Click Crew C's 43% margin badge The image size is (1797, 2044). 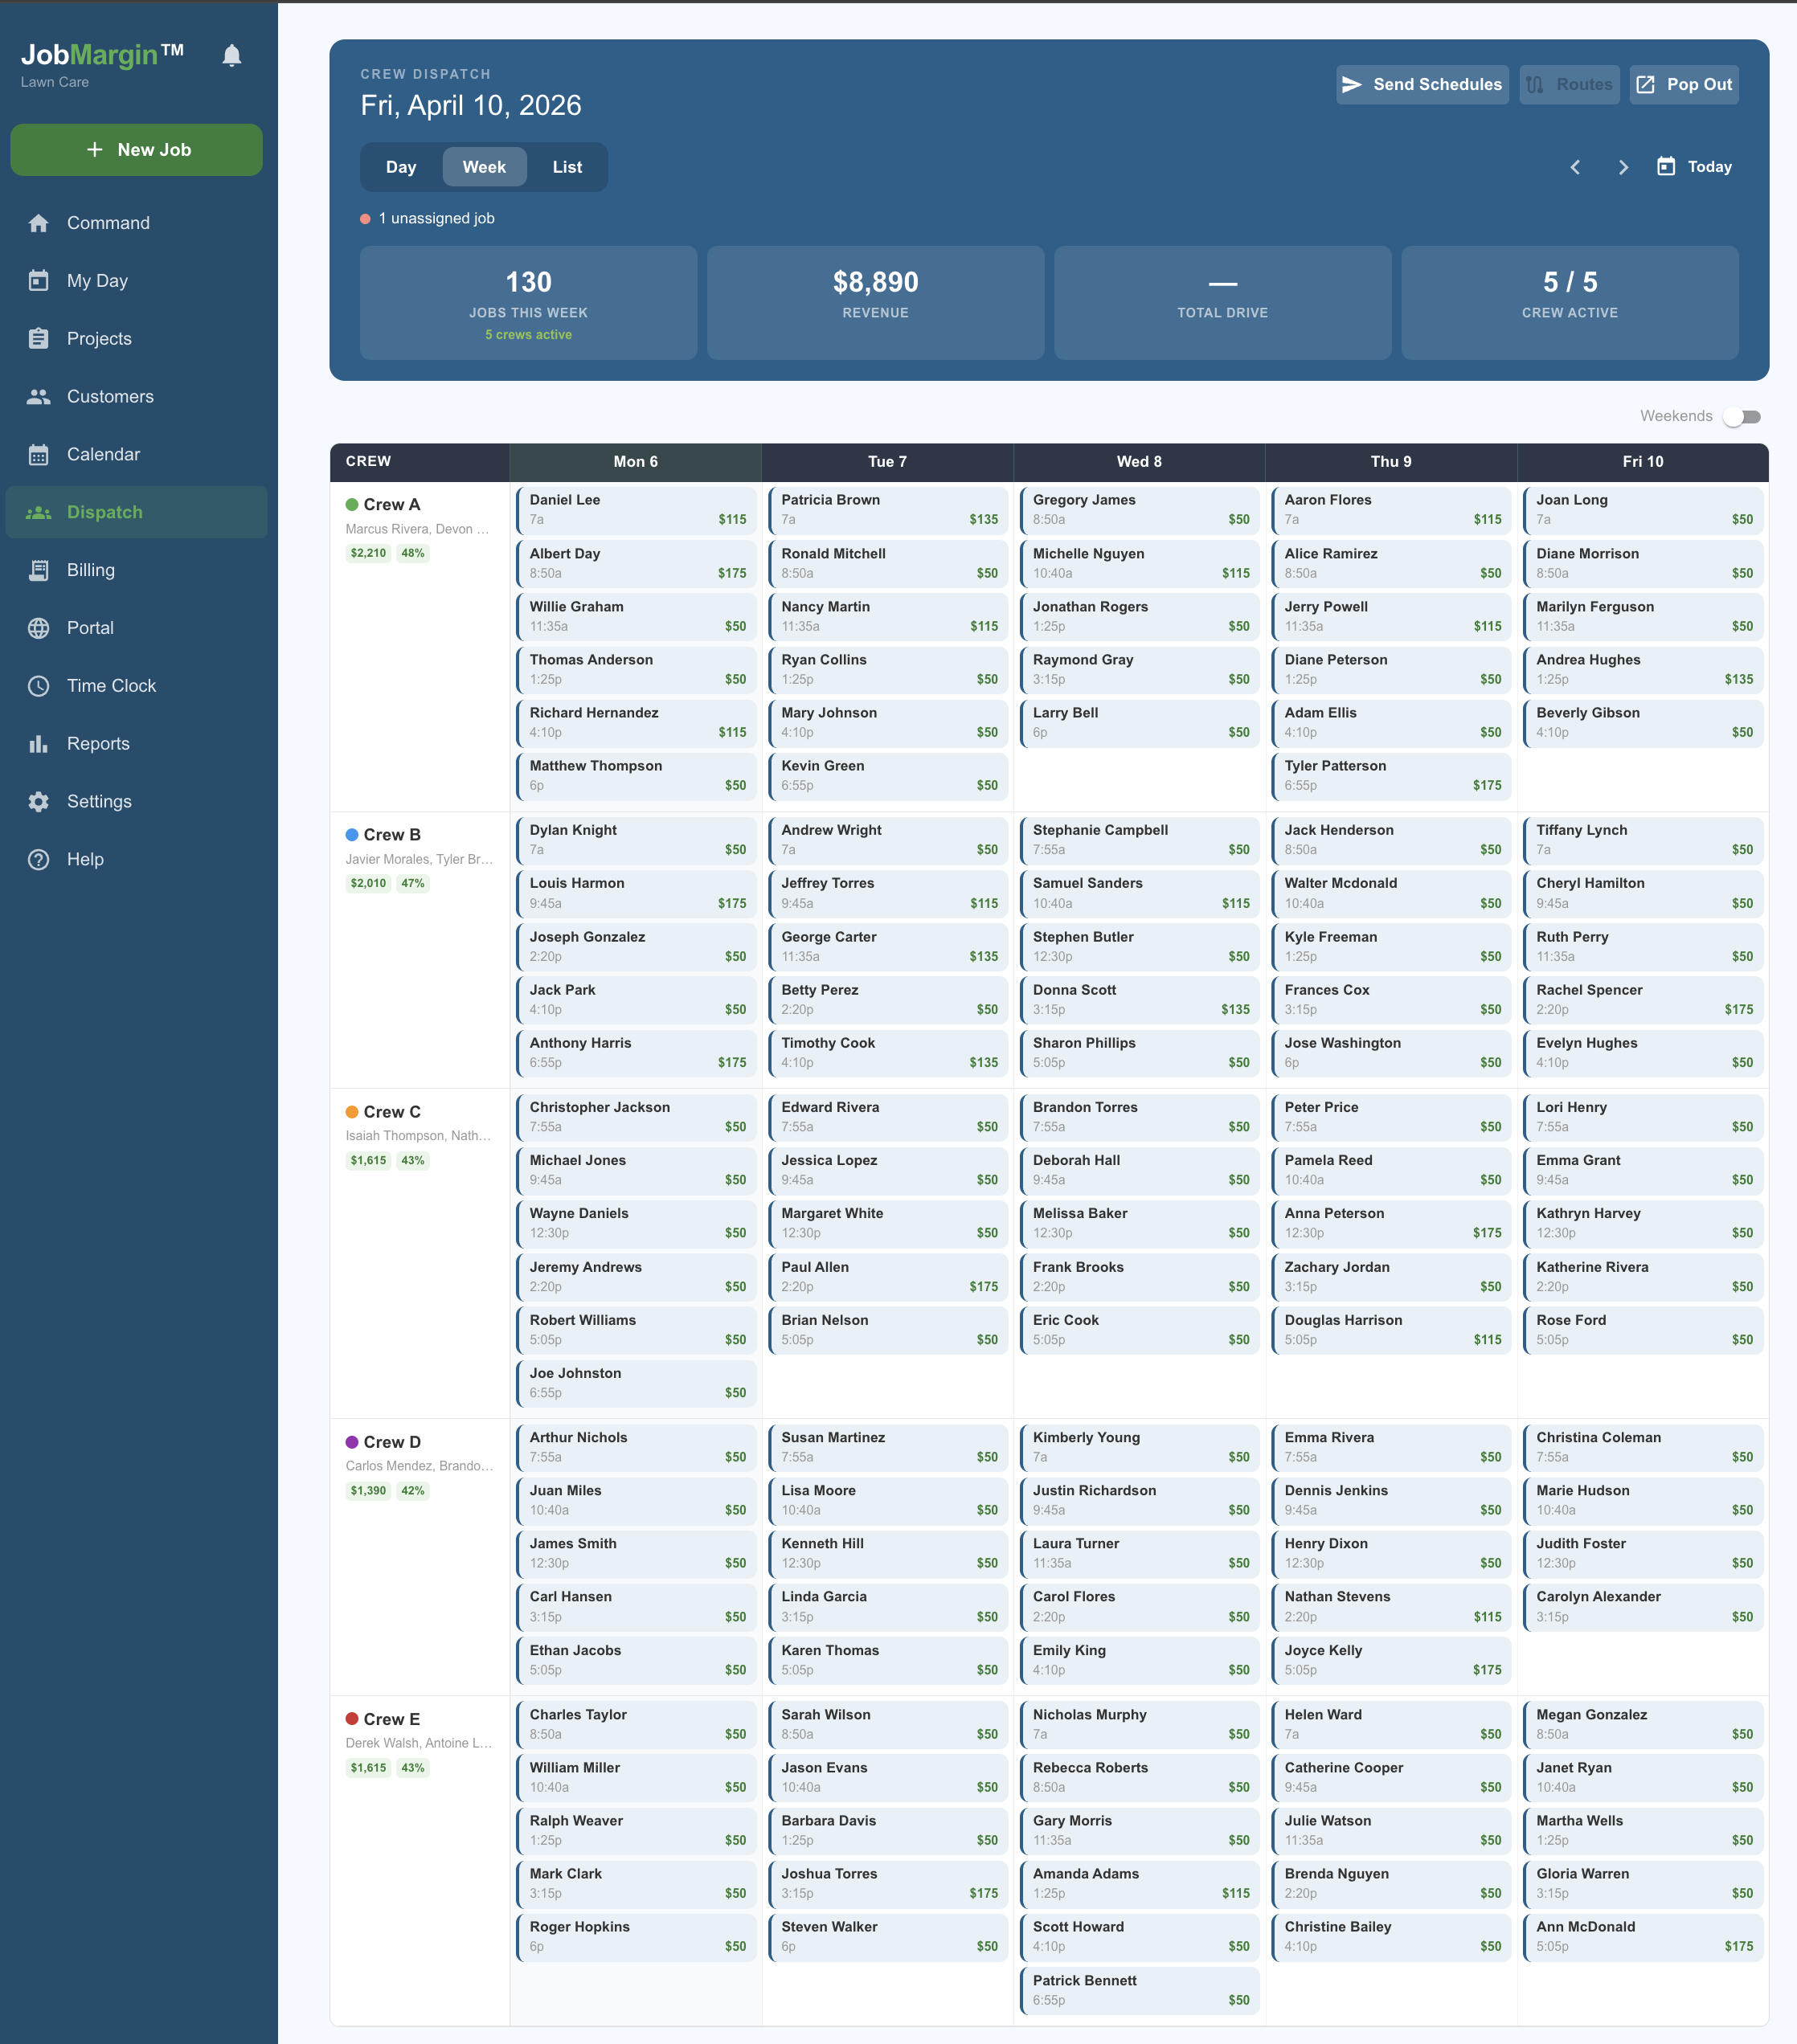tap(414, 1160)
